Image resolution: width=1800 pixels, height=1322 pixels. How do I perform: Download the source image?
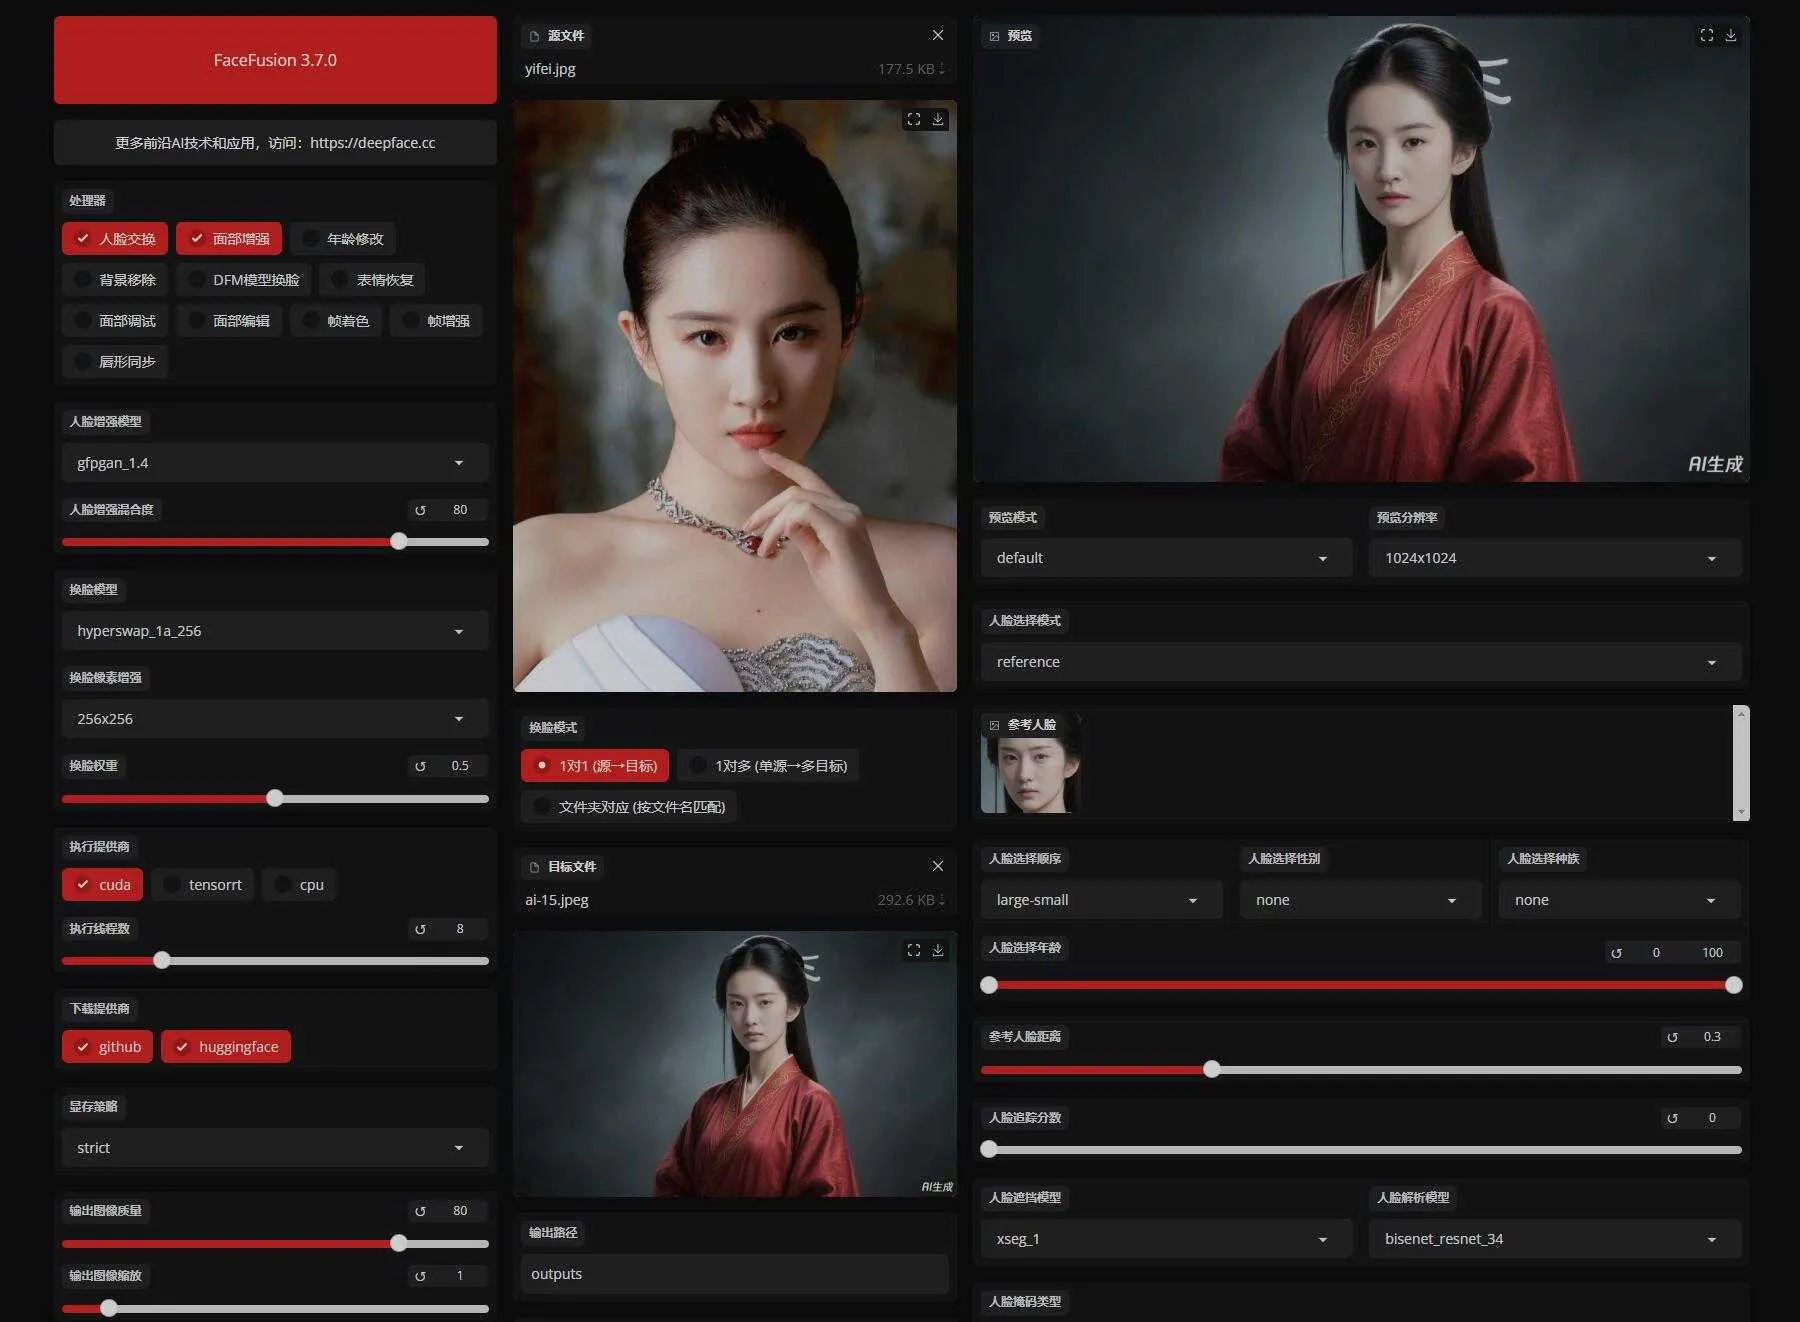coord(938,119)
